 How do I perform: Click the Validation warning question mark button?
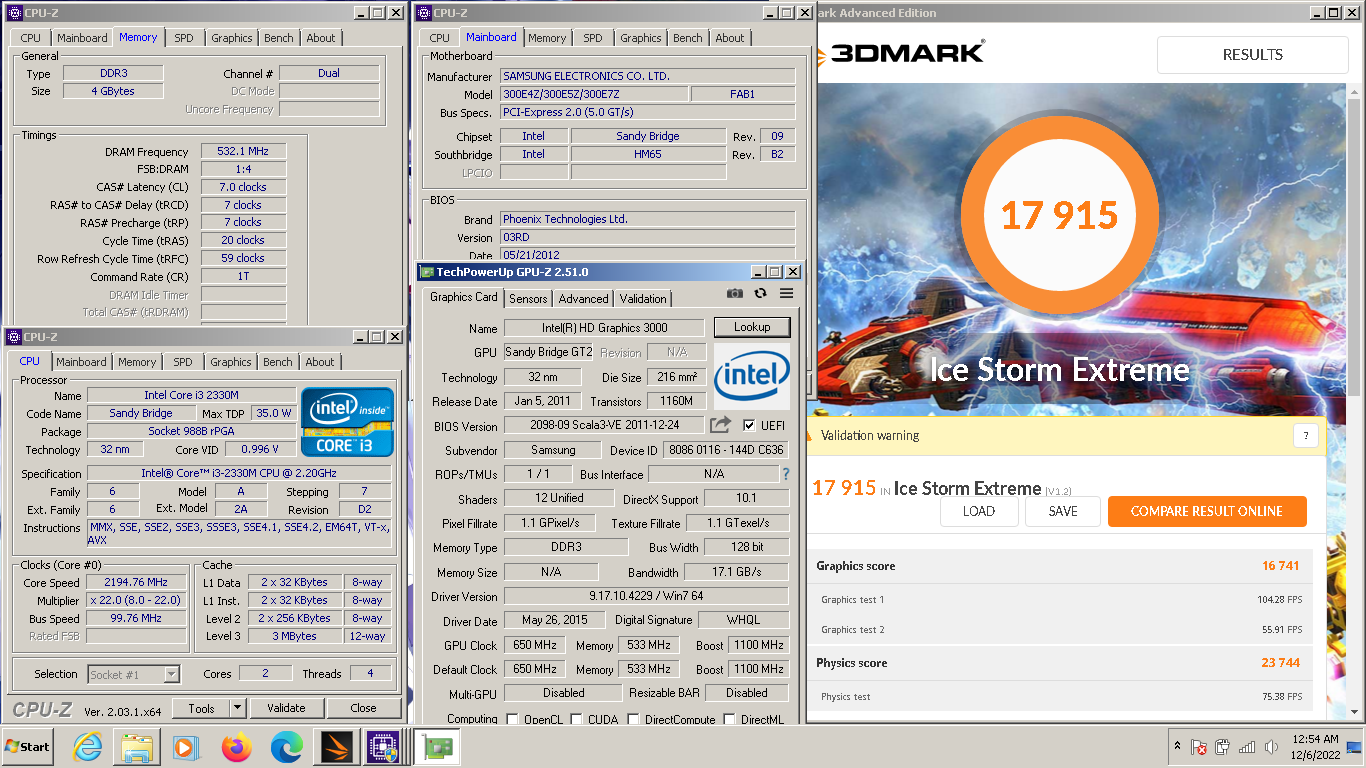1305,436
